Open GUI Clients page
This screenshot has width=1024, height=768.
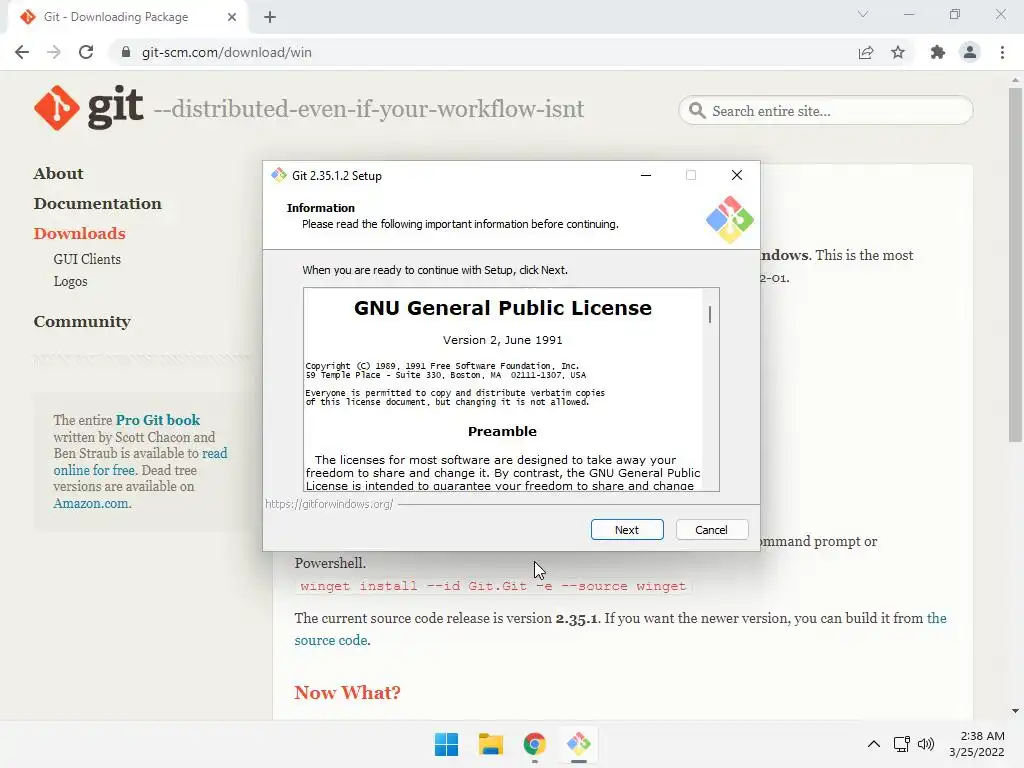tap(87, 259)
